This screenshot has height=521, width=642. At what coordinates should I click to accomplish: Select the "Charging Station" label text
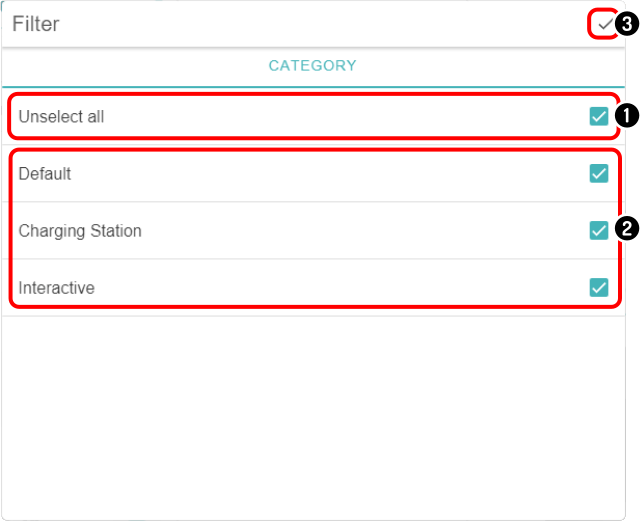point(80,231)
